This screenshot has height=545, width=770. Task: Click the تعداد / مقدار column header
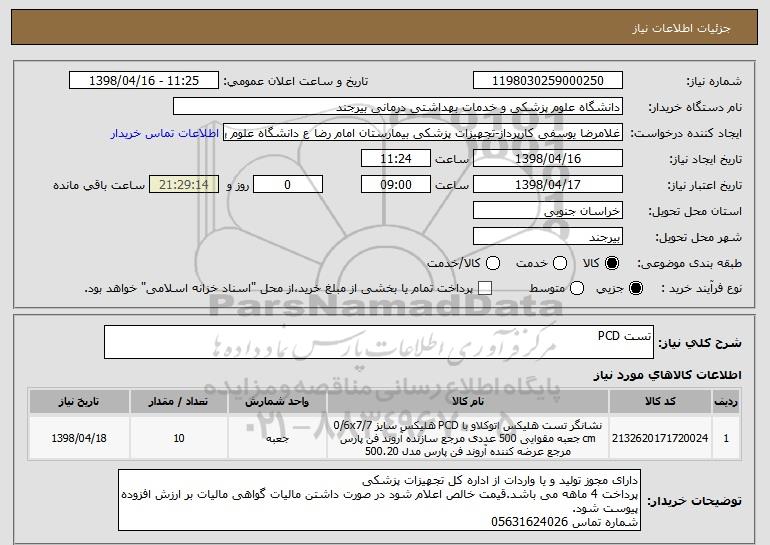coord(179,402)
